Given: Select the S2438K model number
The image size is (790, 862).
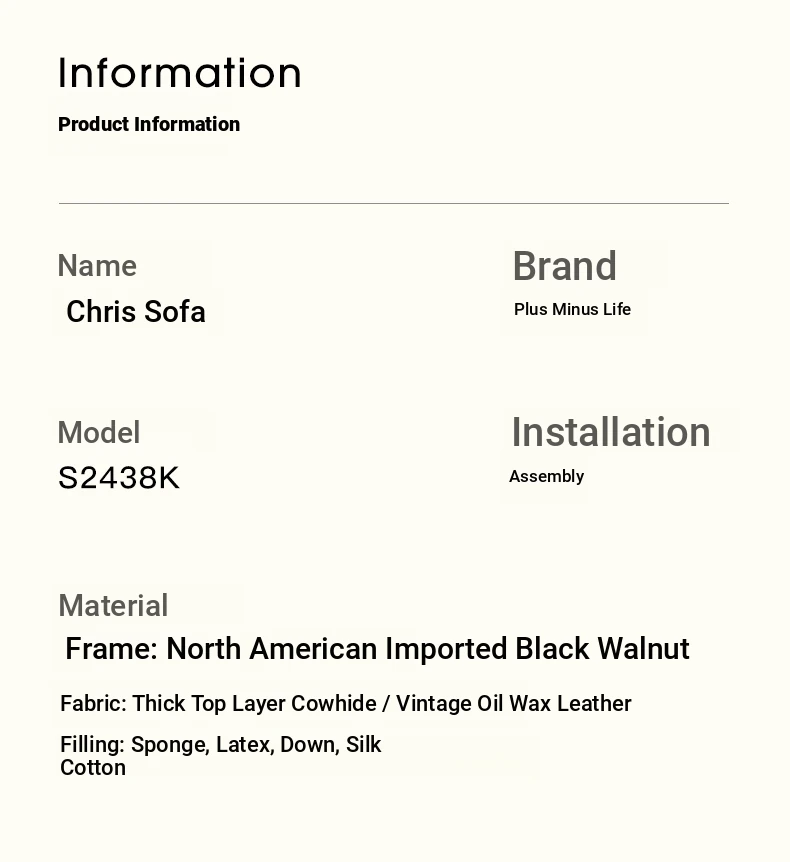Looking at the screenshot, I should (x=119, y=478).
